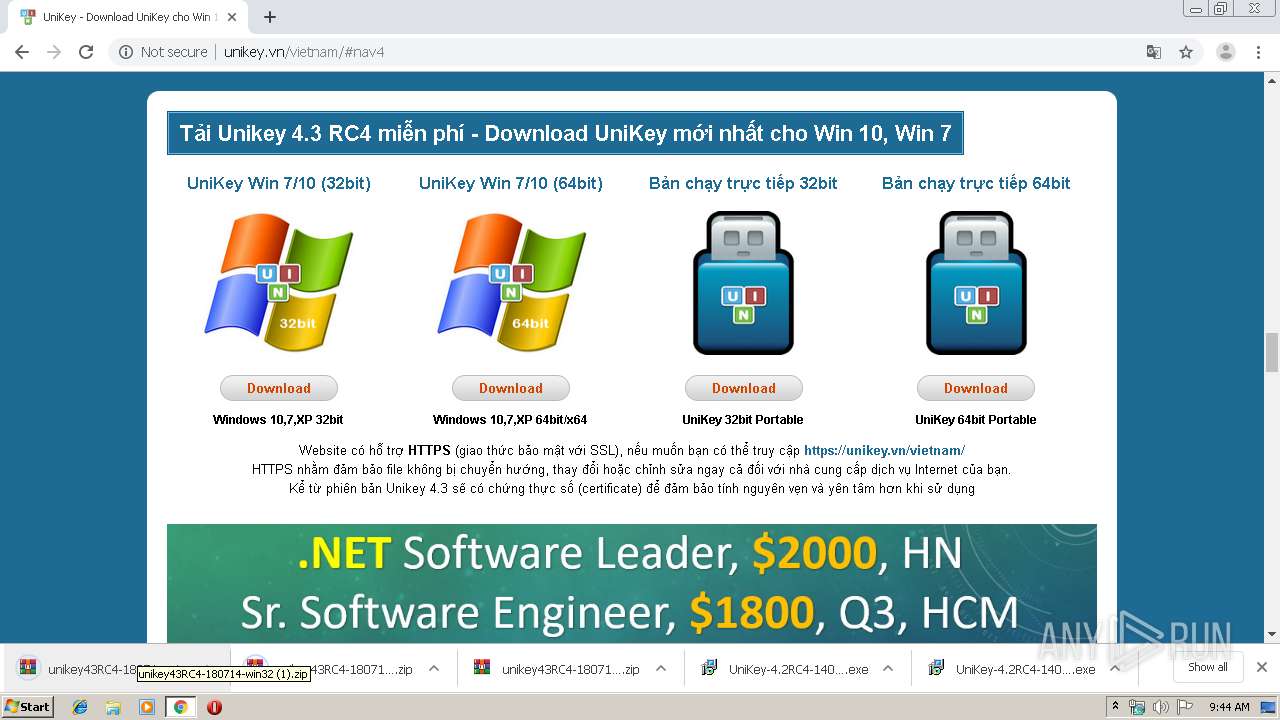Click the page vertical scrollbar thumb

[1272, 353]
